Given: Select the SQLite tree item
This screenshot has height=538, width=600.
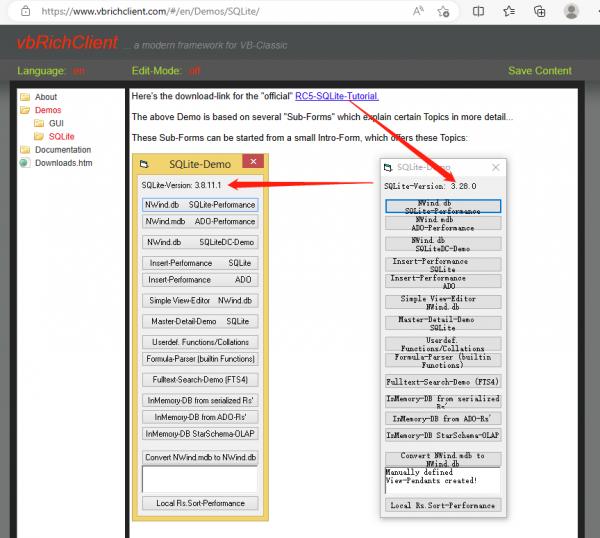Looking at the screenshot, I should [62, 136].
